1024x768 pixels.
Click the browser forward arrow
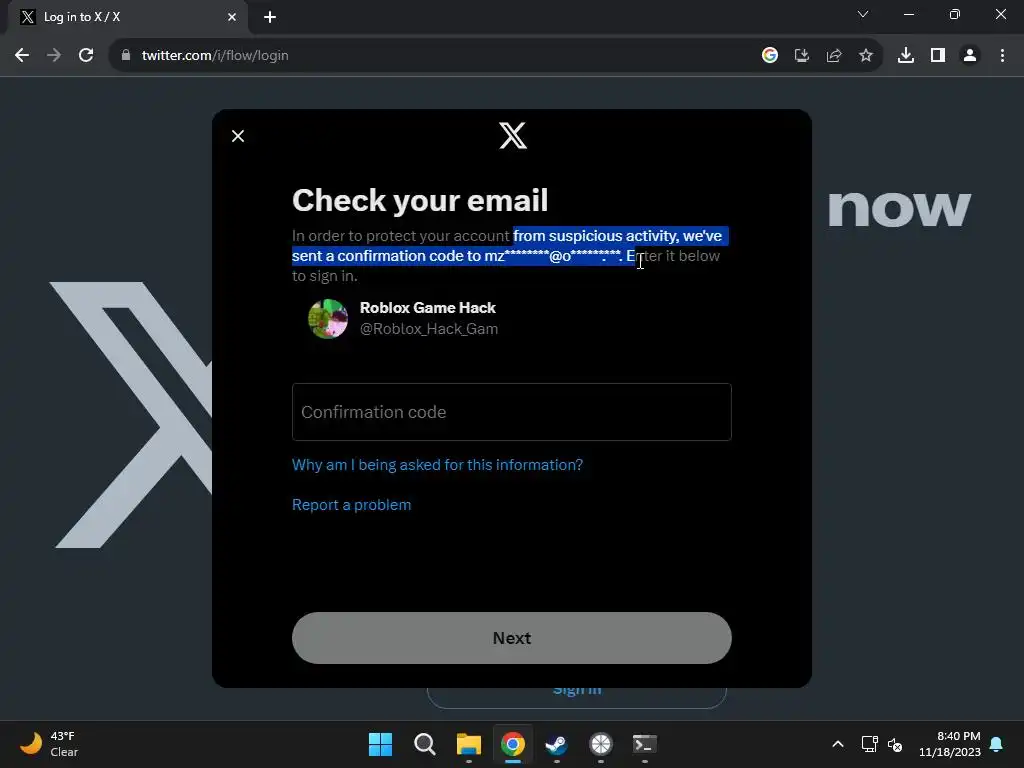click(x=54, y=56)
